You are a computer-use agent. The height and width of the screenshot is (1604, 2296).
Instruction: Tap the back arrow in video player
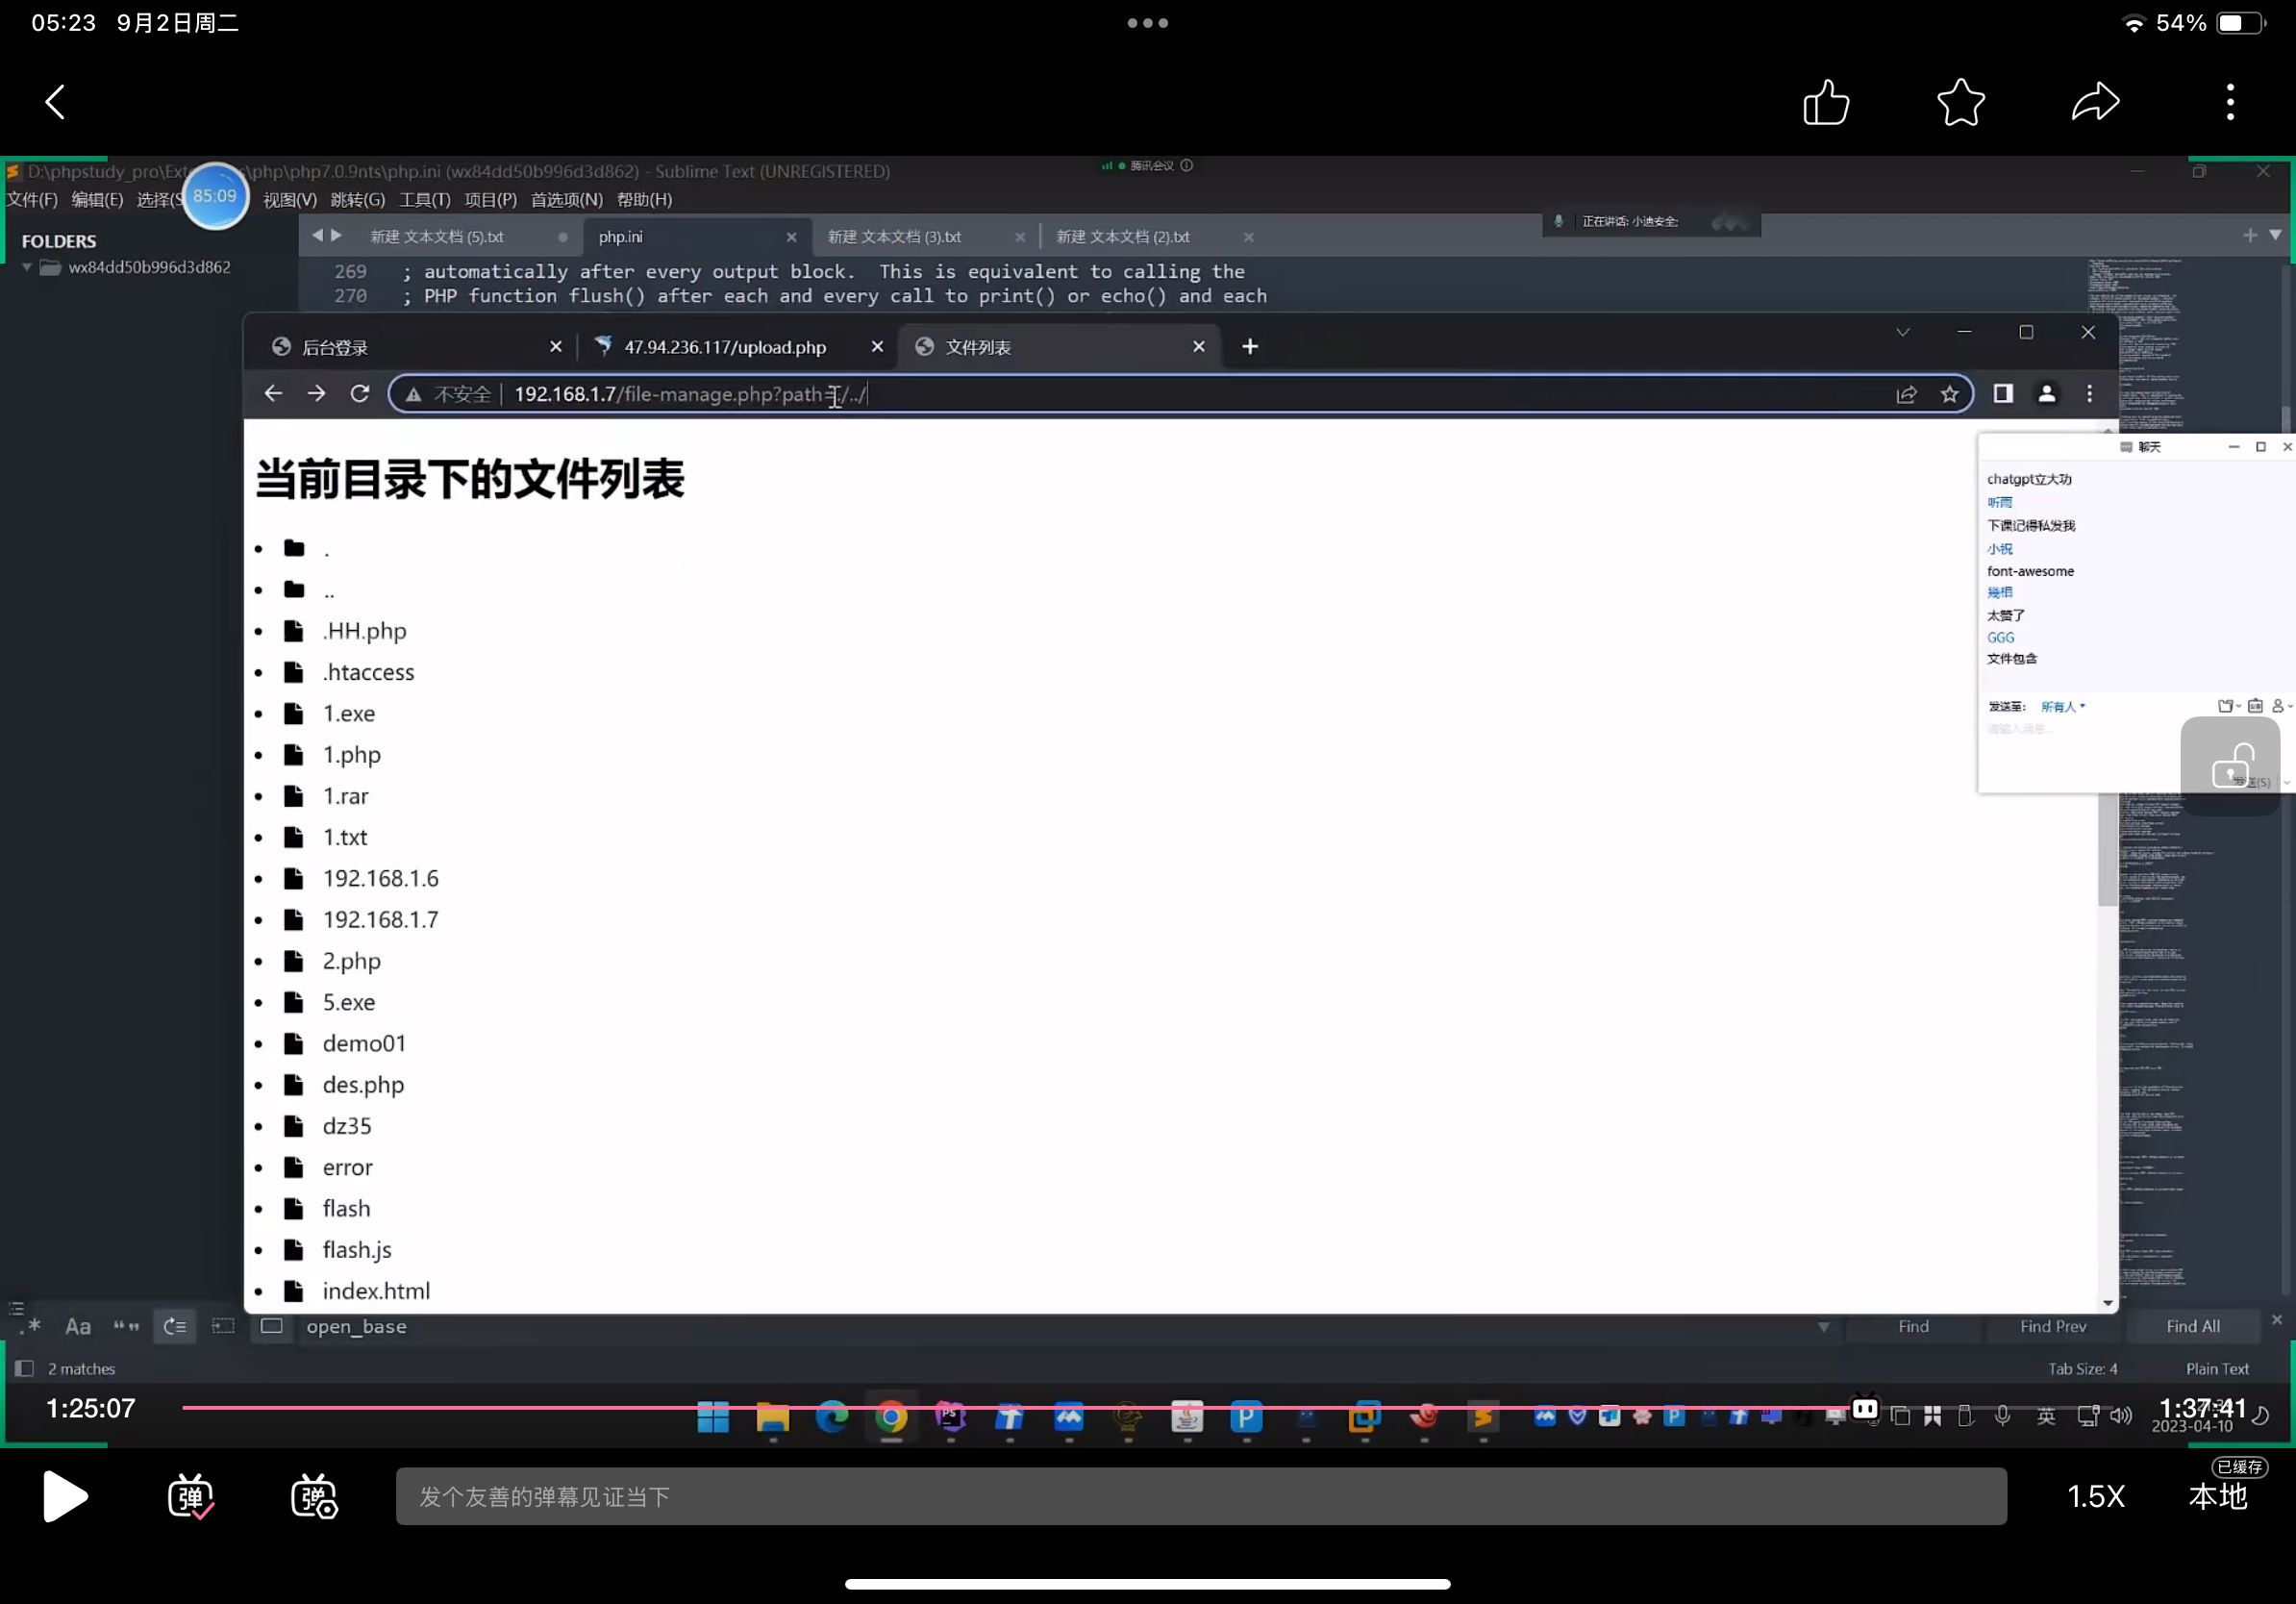coord(56,102)
